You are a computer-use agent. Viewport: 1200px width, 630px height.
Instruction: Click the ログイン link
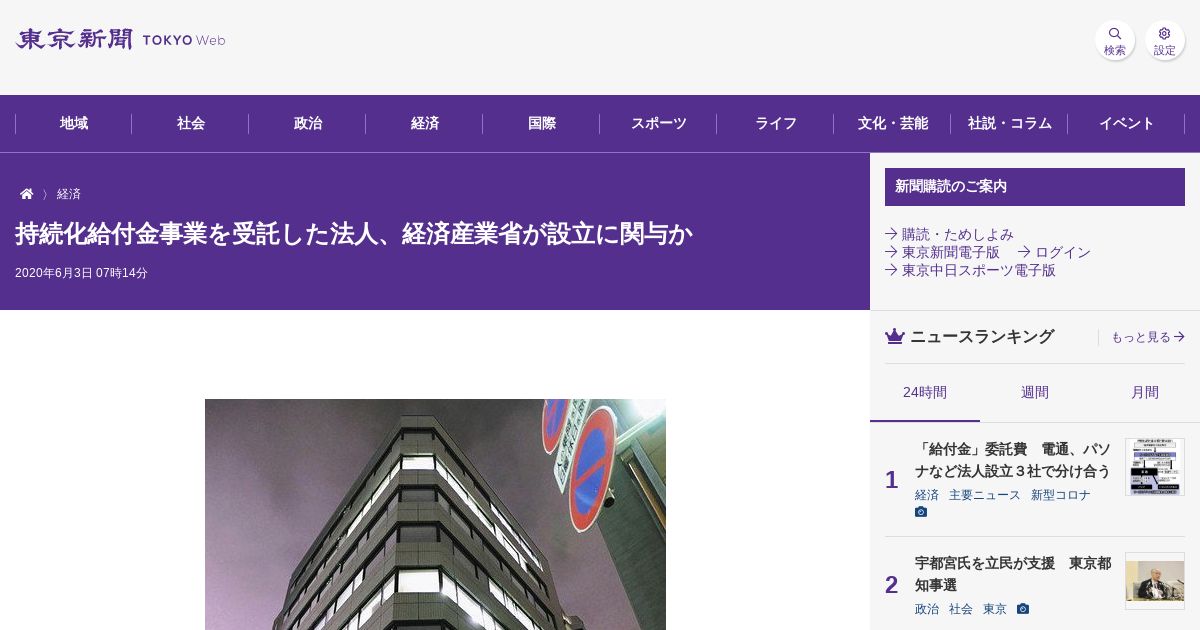click(1054, 252)
